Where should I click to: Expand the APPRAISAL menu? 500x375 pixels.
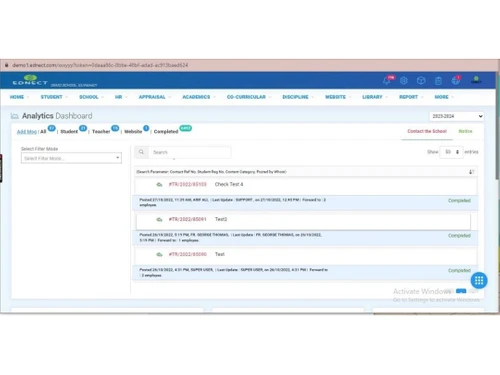pos(155,97)
